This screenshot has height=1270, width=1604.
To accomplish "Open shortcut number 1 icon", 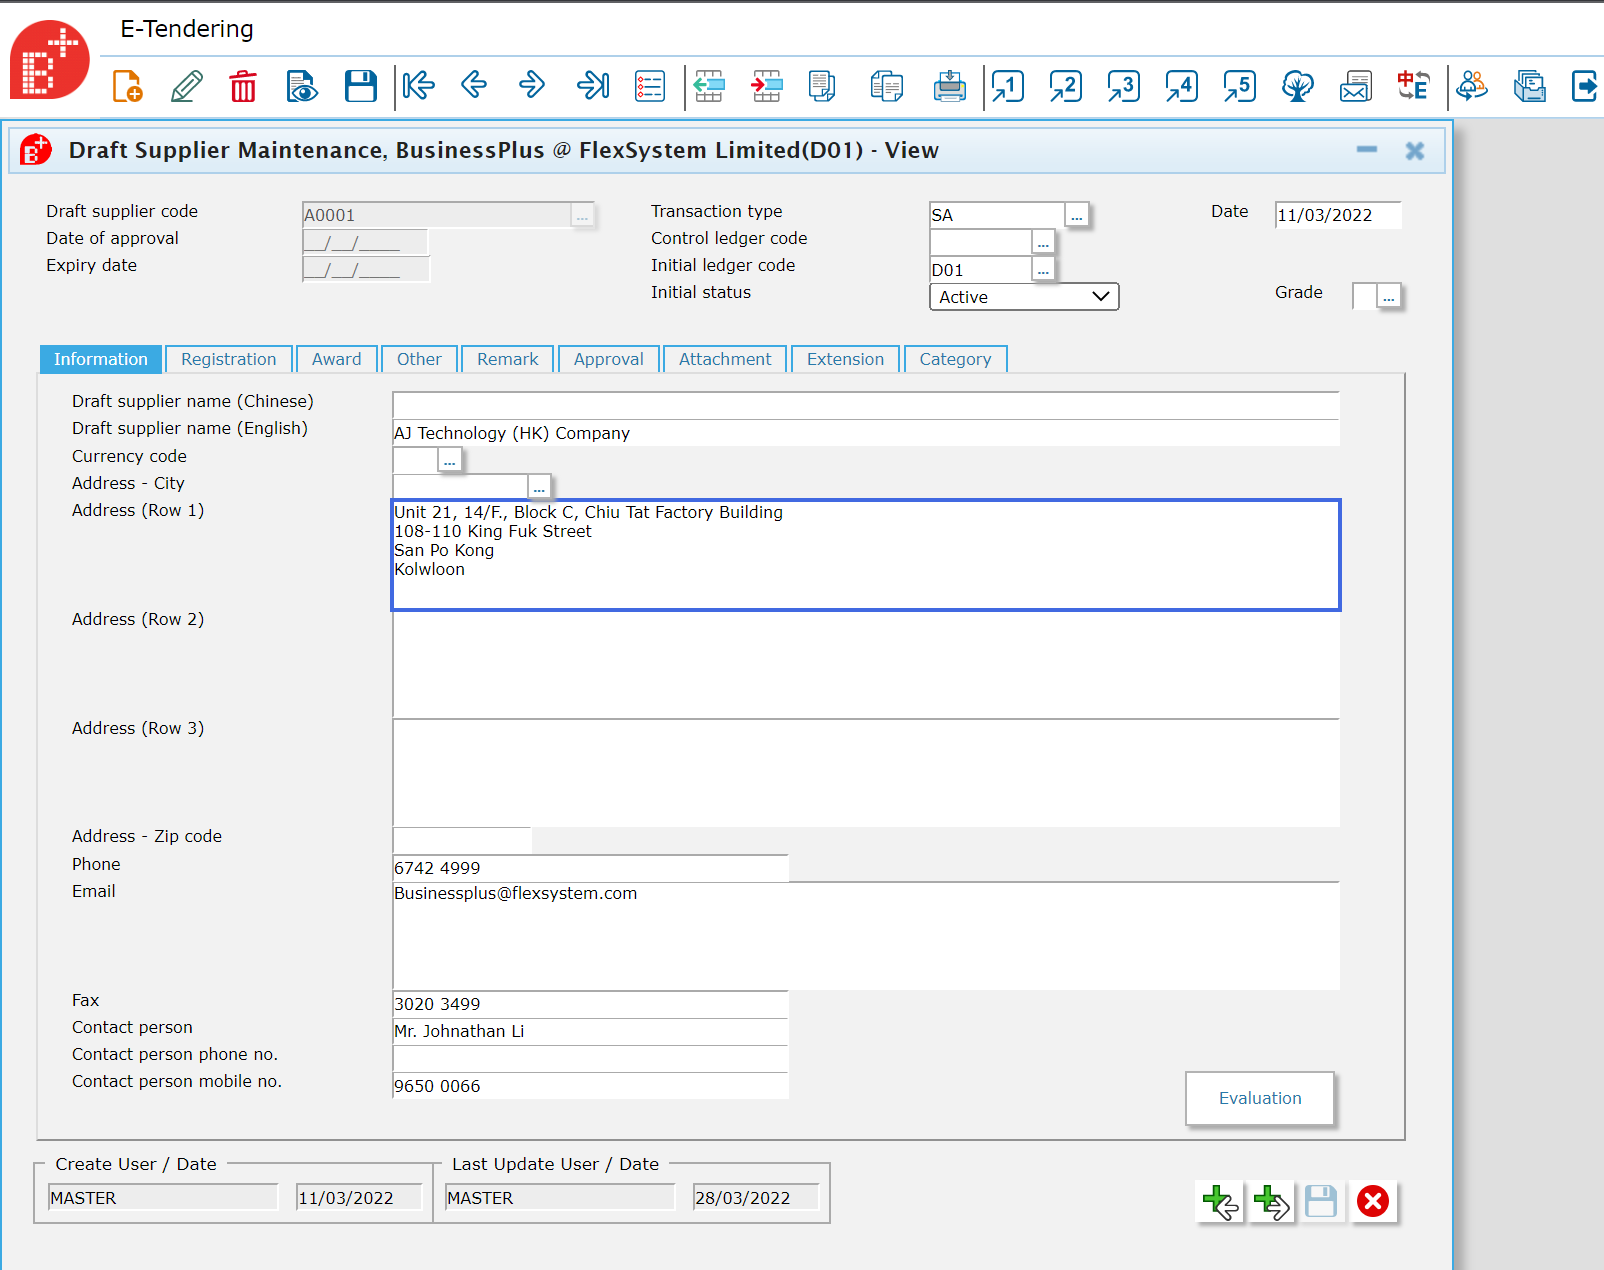I will pyautogui.click(x=1007, y=86).
